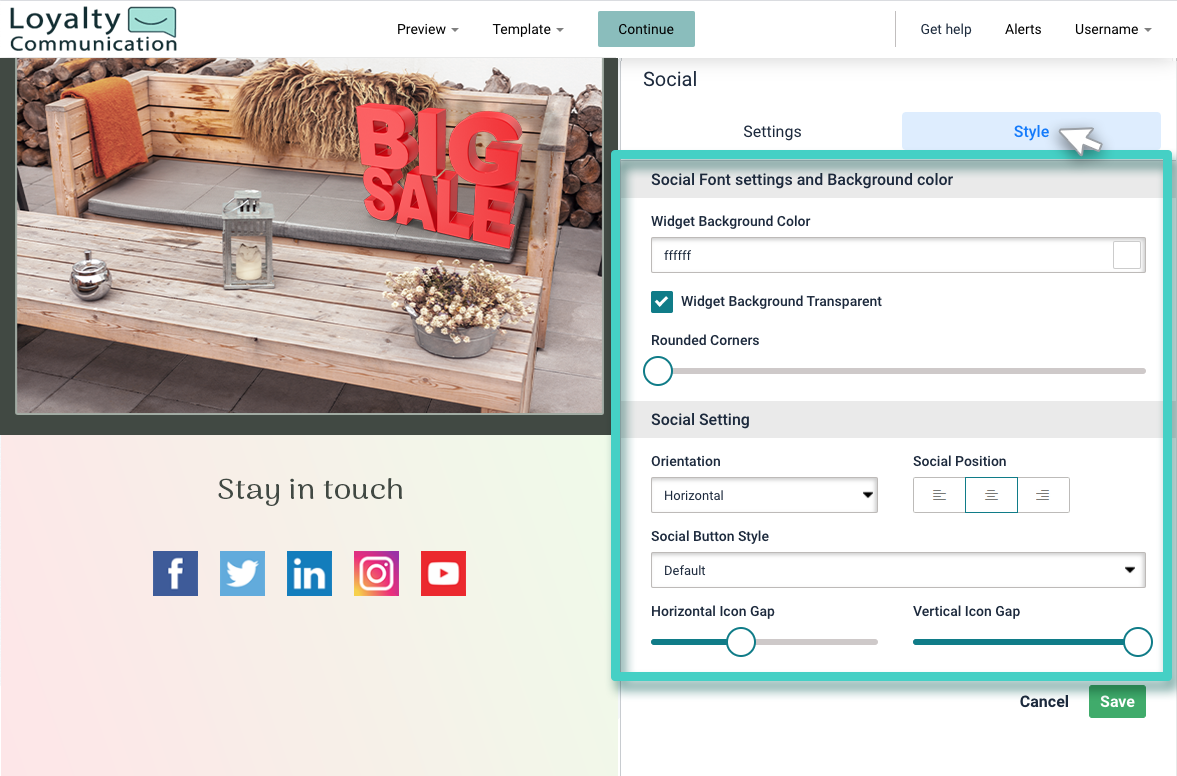Image resolution: width=1177 pixels, height=776 pixels.
Task: Click the Facebook social icon
Action: (x=175, y=573)
